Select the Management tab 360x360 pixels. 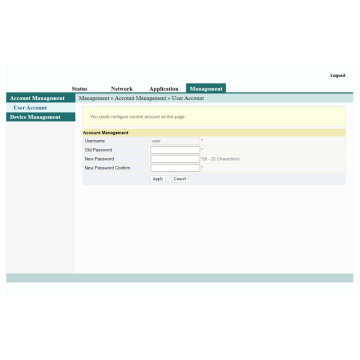[x=206, y=88]
